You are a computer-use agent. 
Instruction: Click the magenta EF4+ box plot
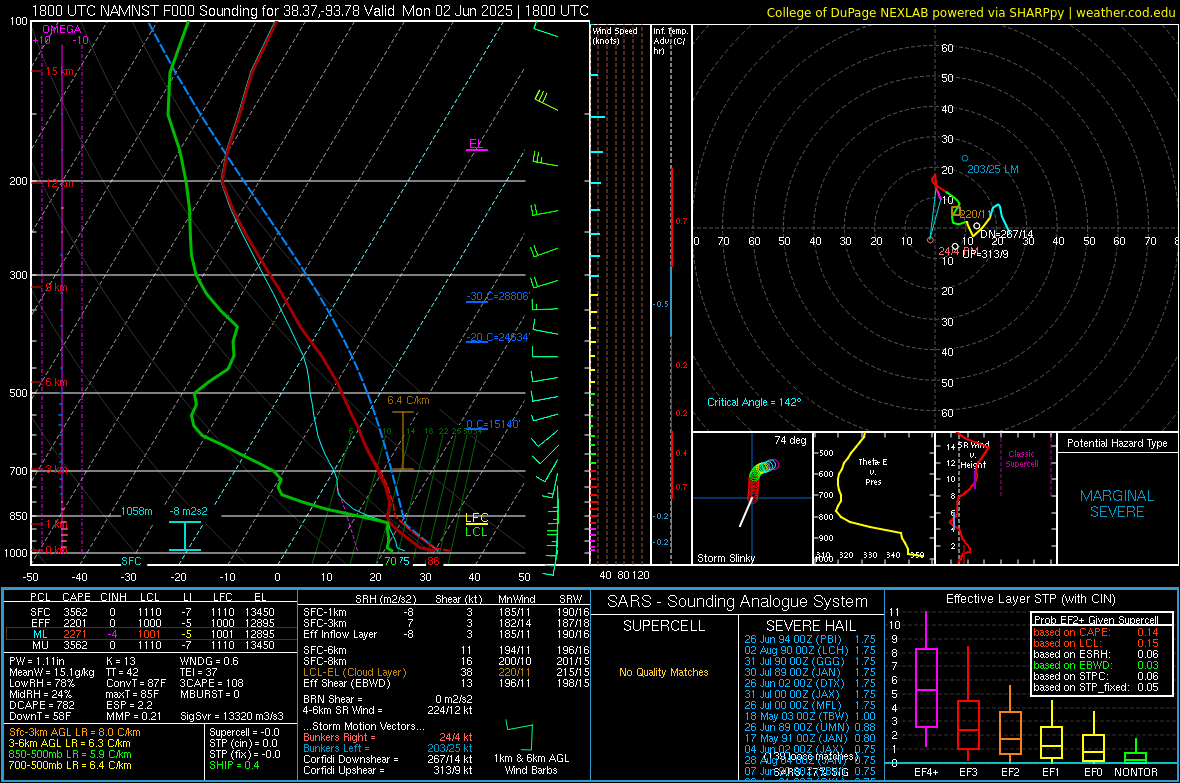926,679
